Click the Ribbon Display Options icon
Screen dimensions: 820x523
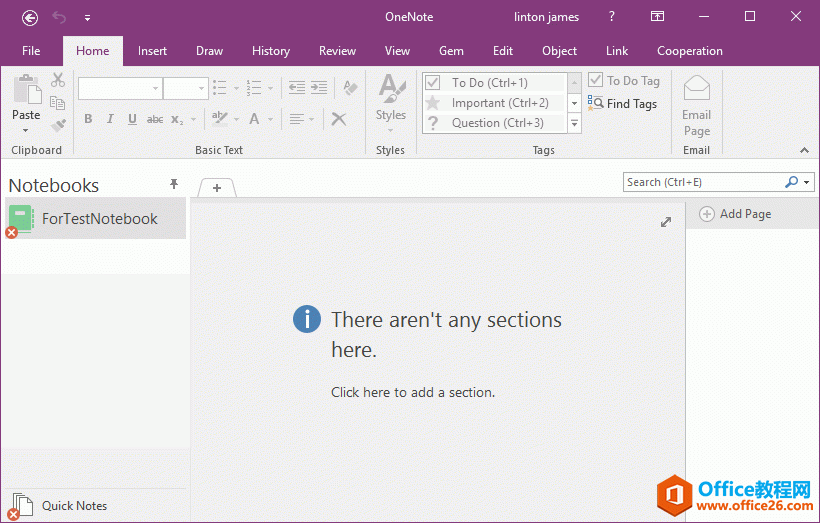[x=657, y=17]
